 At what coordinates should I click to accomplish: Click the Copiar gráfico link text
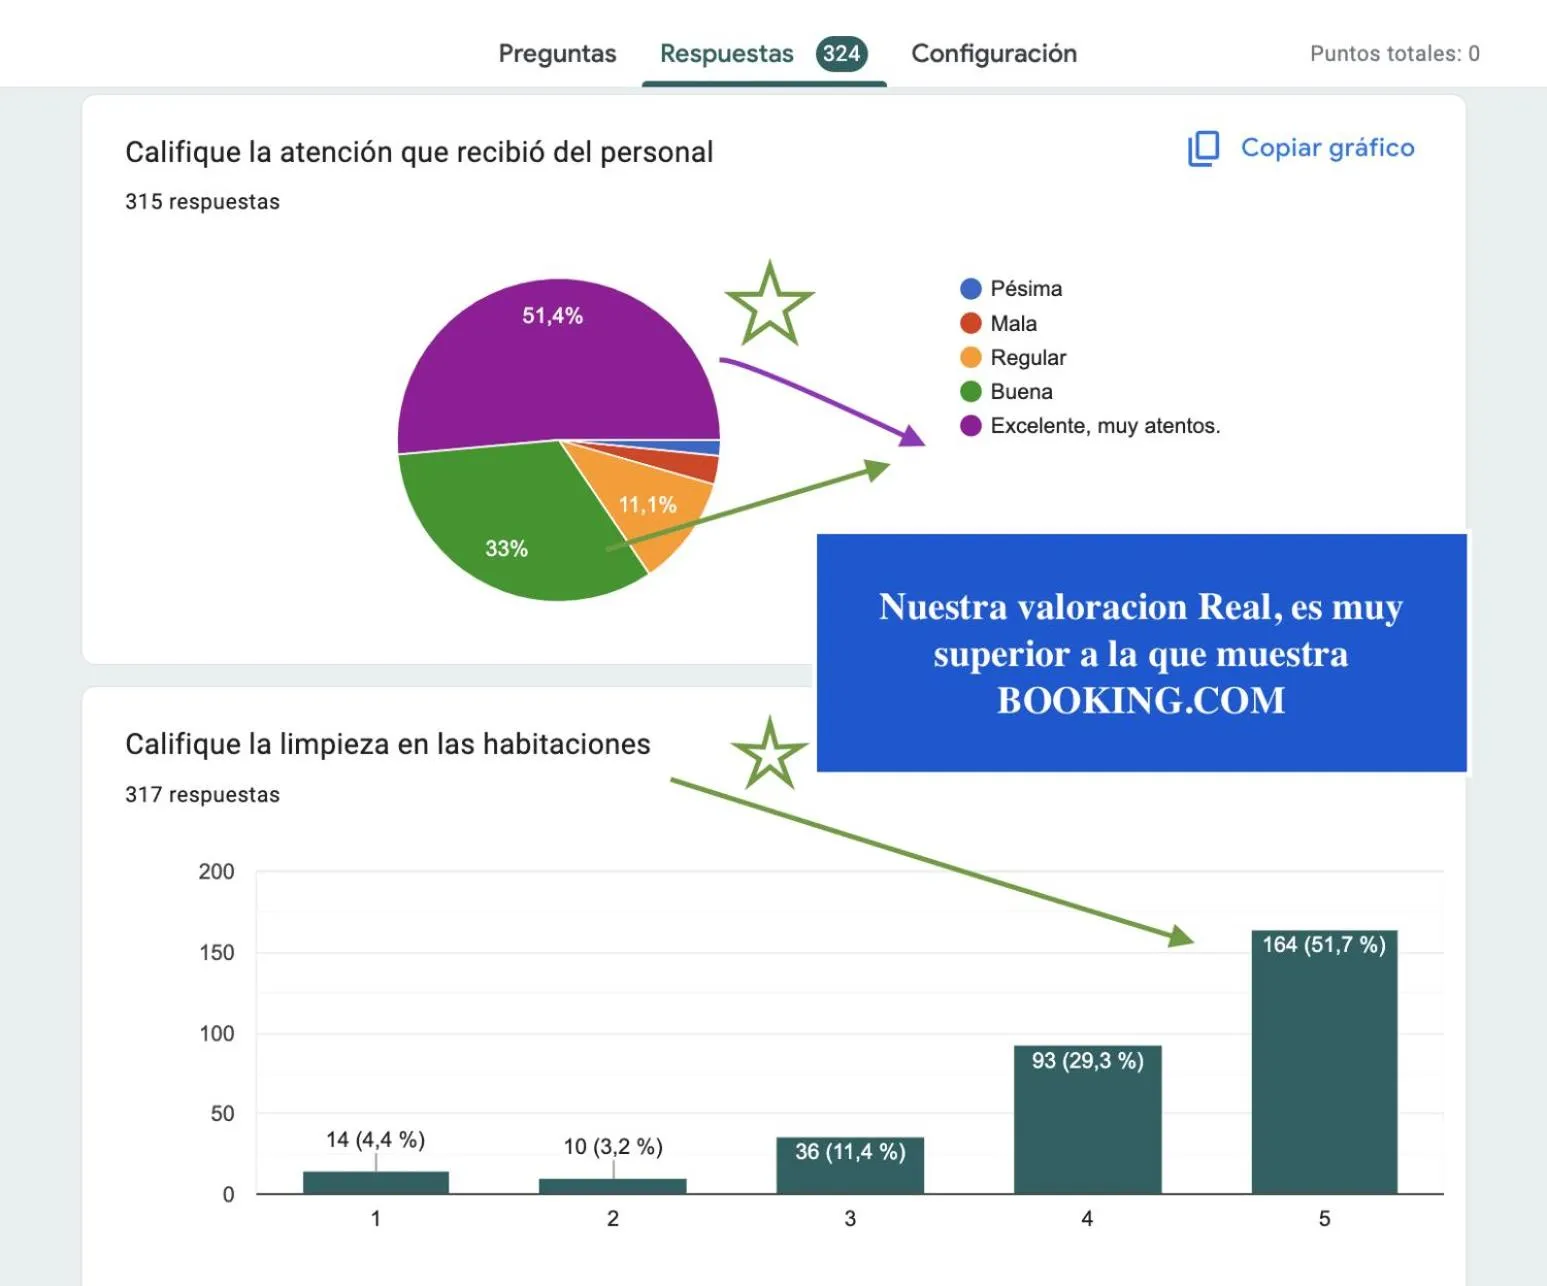(x=1327, y=148)
